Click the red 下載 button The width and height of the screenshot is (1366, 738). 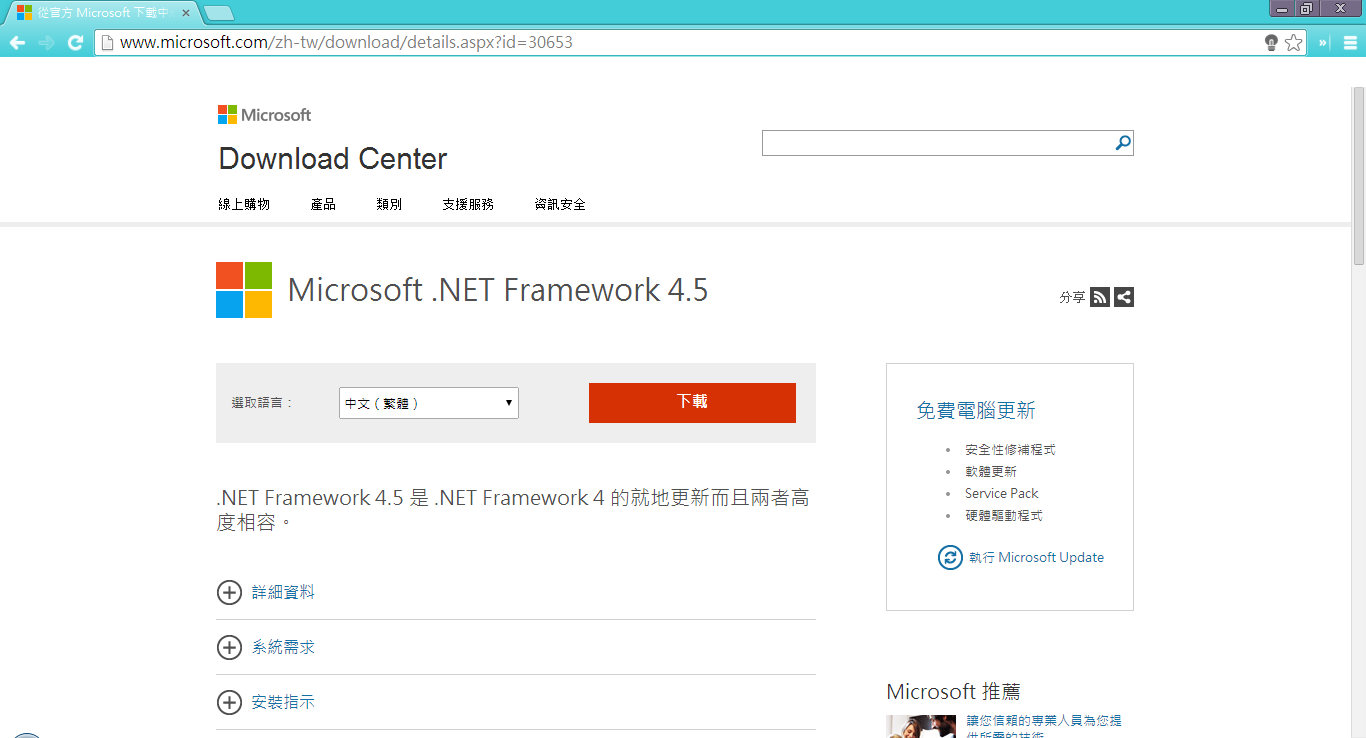692,402
